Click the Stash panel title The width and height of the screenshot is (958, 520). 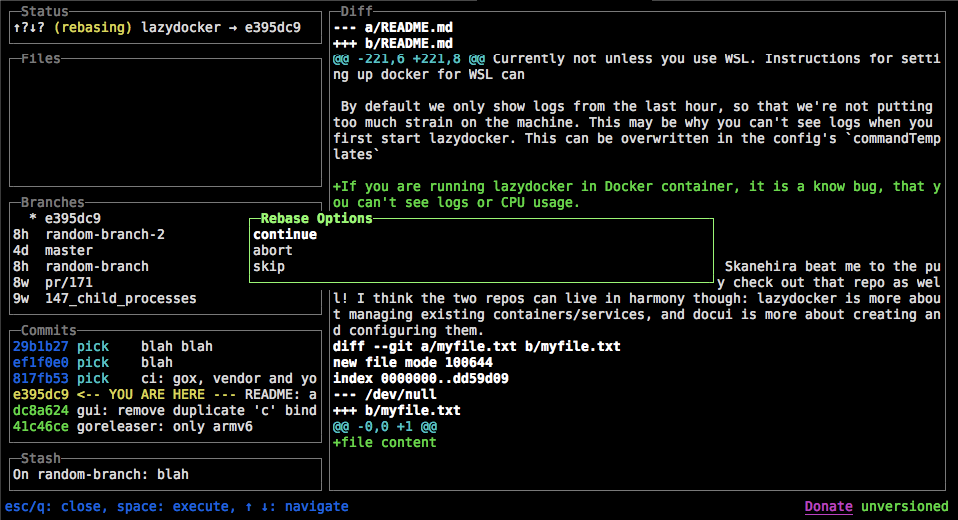pos(40,458)
